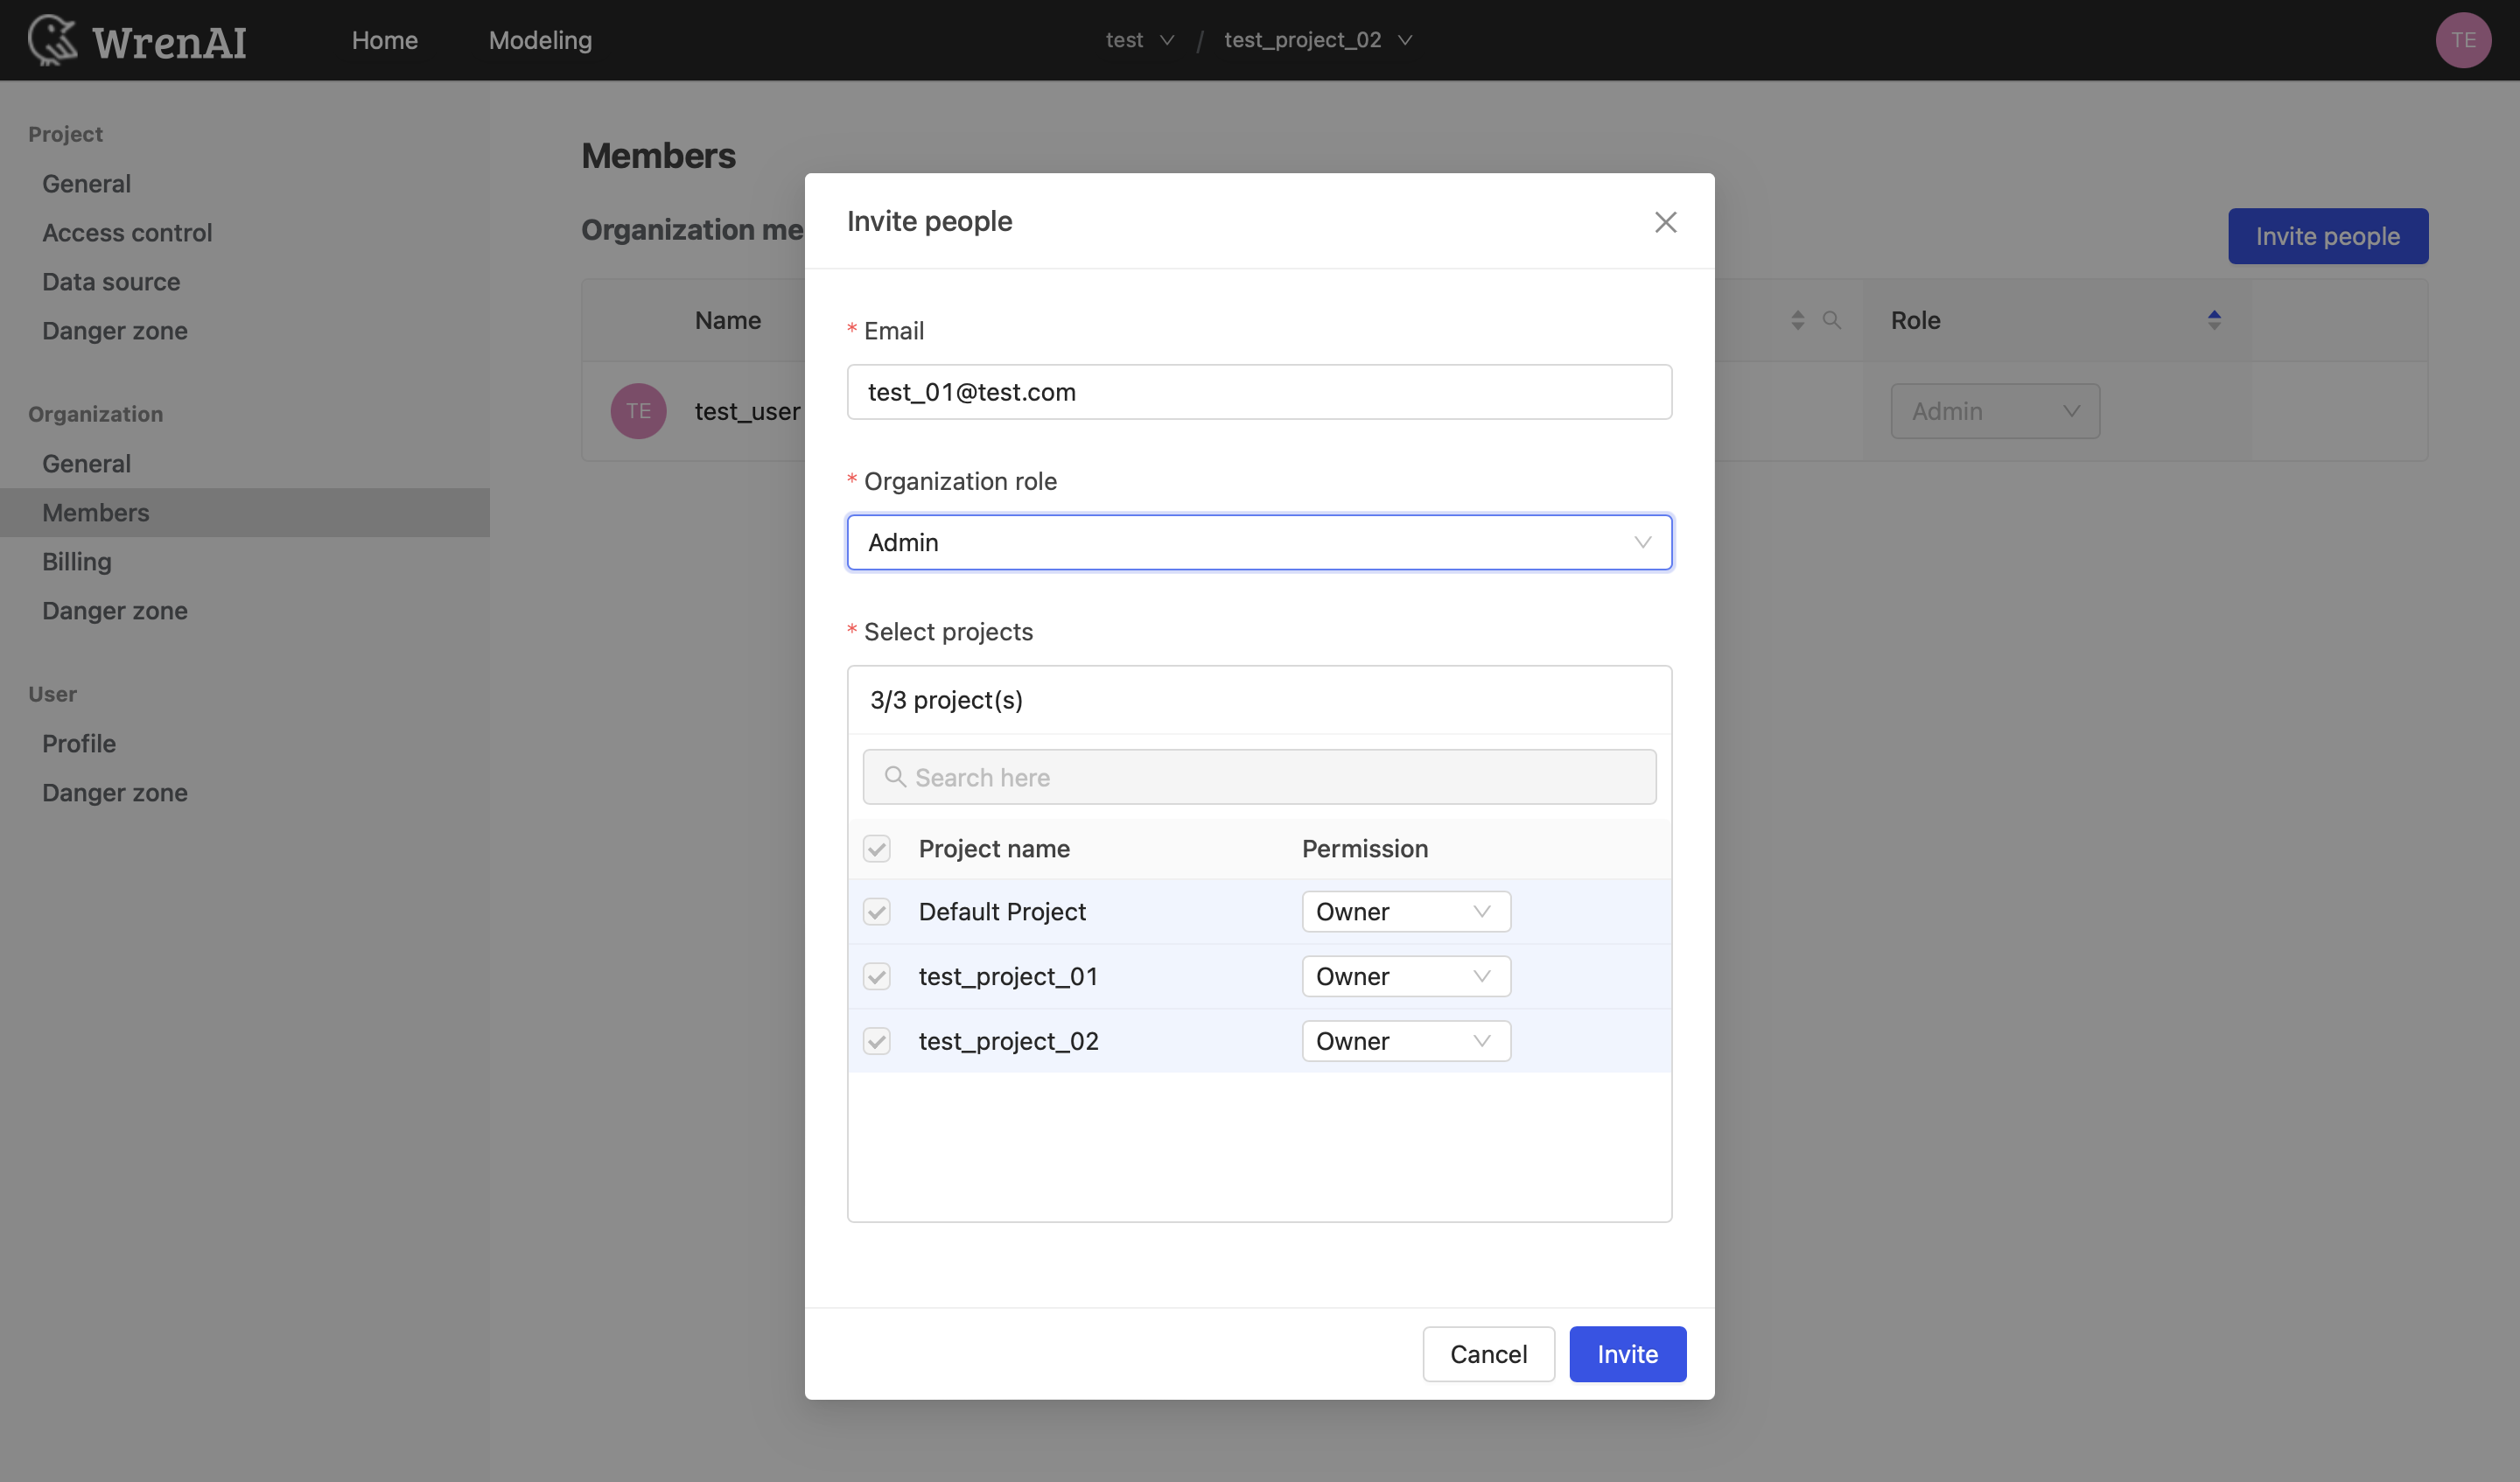Image resolution: width=2520 pixels, height=1482 pixels.
Task: Click the project search input field
Action: pyautogui.click(x=1260, y=776)
